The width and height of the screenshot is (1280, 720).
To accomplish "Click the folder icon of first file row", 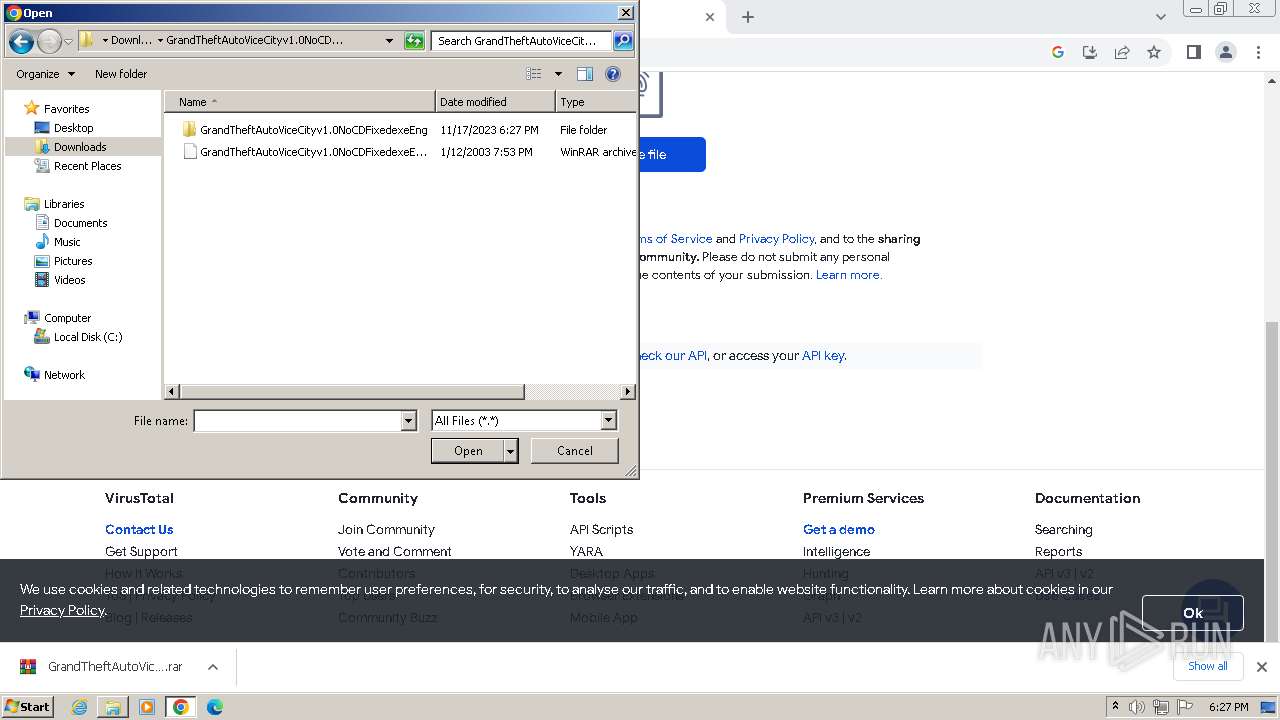I will [190, 130].
